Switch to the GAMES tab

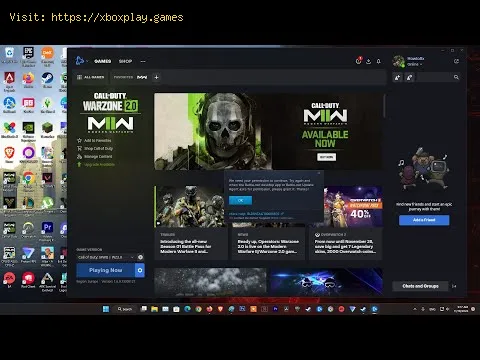coord(102,61)
